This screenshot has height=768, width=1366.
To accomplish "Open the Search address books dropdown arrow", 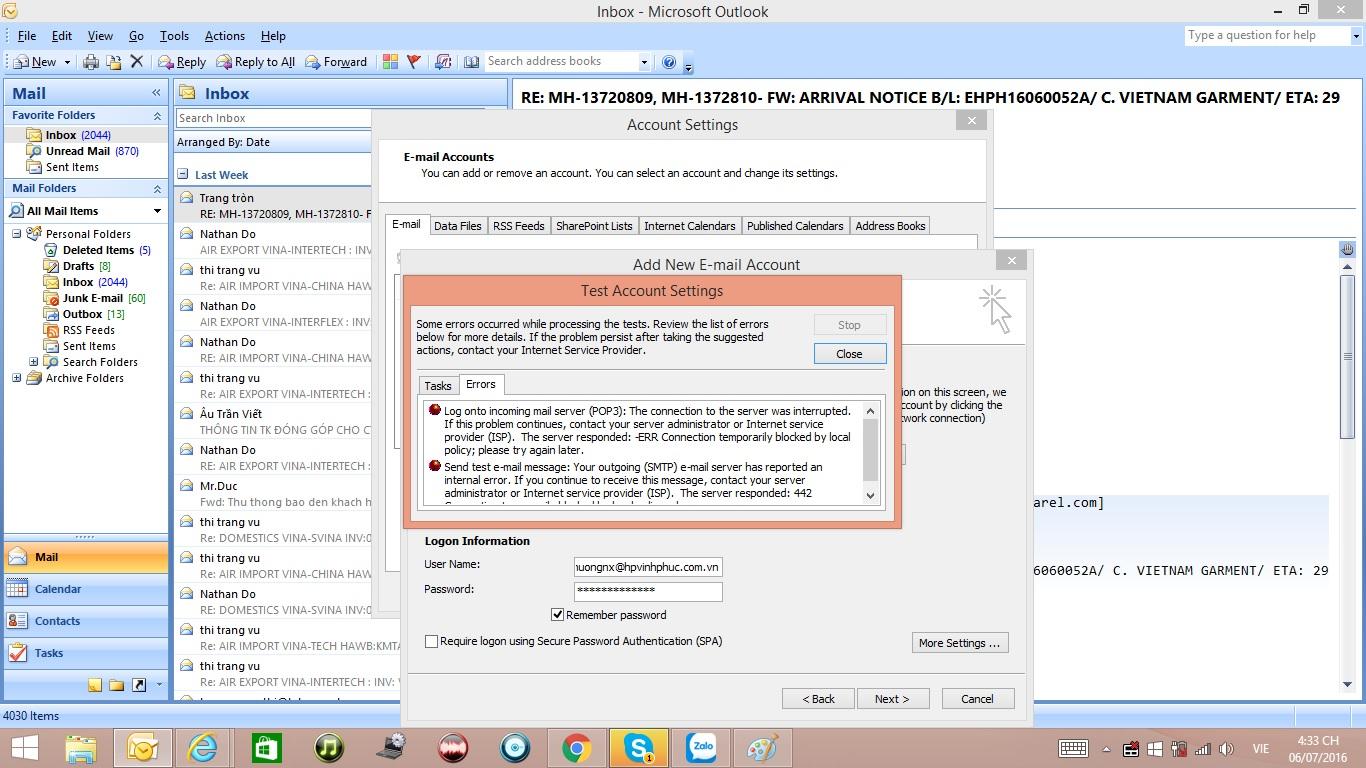I will (644, 62).
